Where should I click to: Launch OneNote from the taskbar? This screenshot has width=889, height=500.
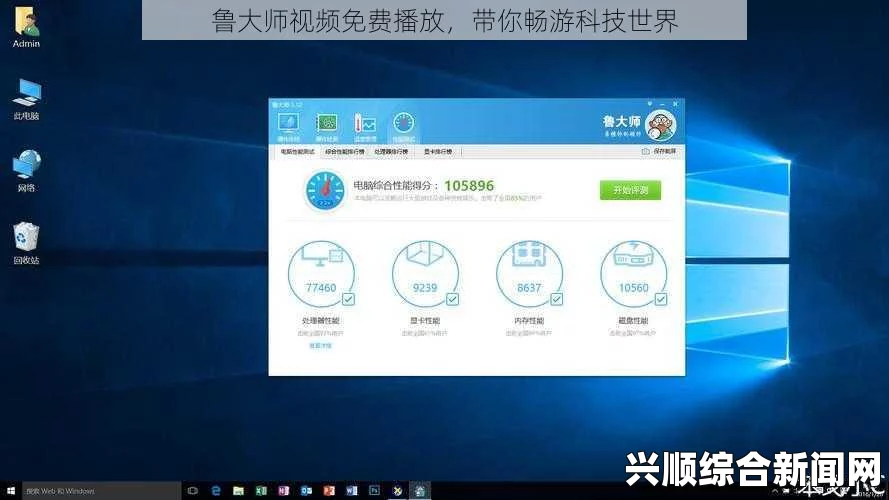coord(284,491)
